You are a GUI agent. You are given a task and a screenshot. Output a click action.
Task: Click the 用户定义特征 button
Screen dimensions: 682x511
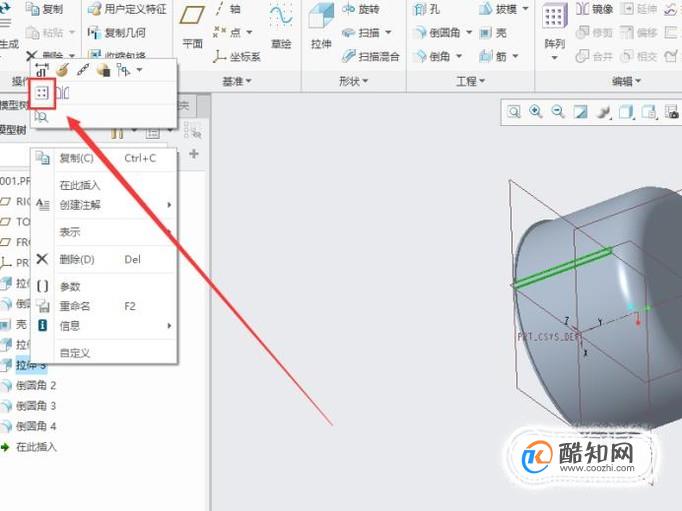coord(127,9)
